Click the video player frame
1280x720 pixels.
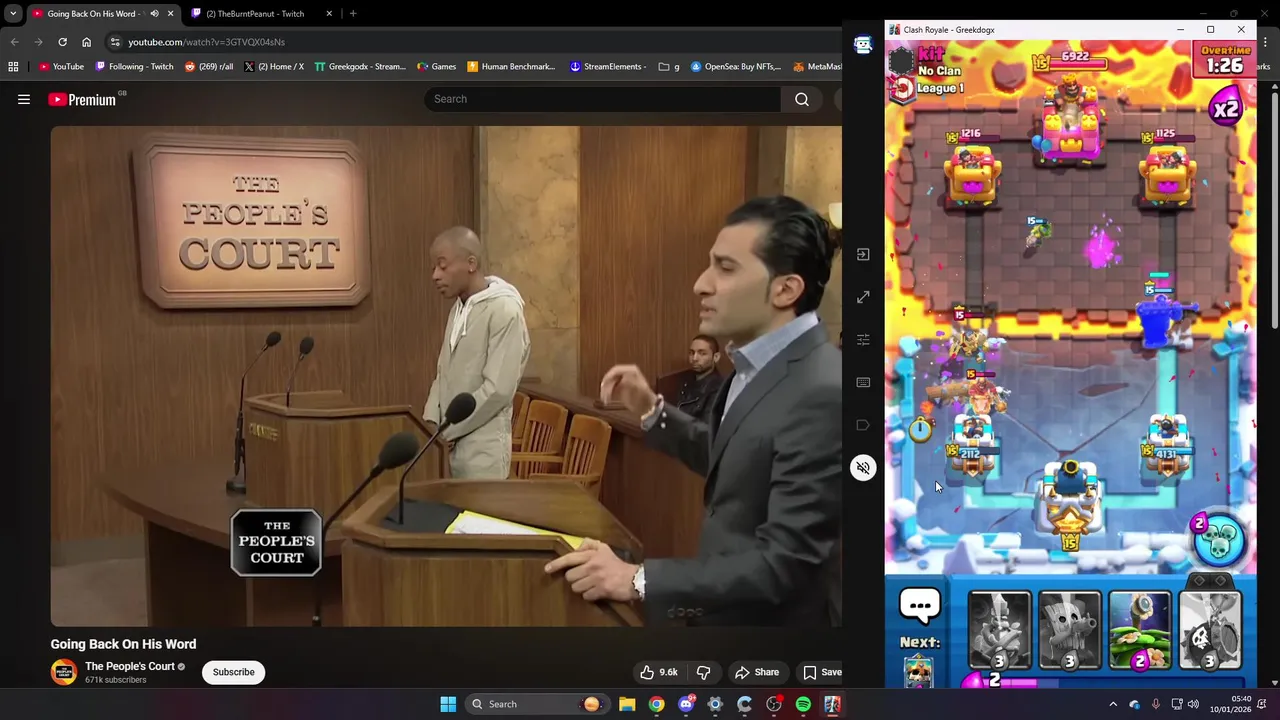click(446, 376)
